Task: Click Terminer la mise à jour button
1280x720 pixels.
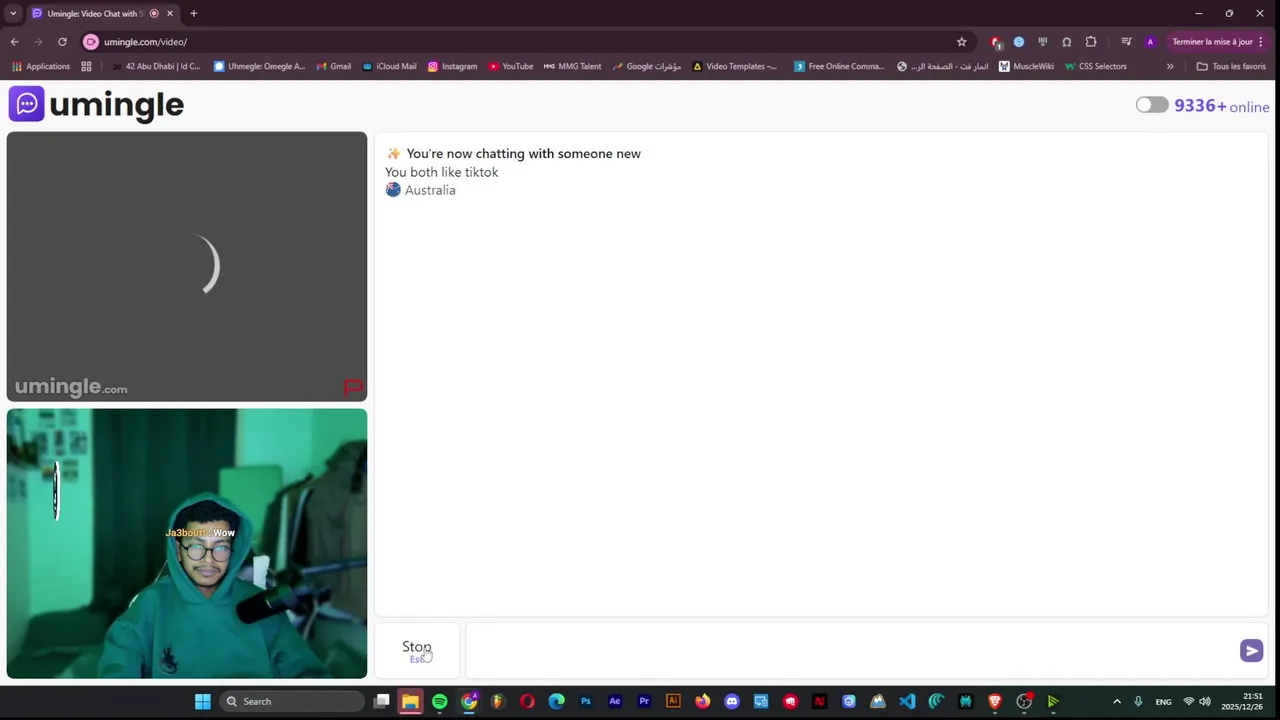Action: [1212, 42]
